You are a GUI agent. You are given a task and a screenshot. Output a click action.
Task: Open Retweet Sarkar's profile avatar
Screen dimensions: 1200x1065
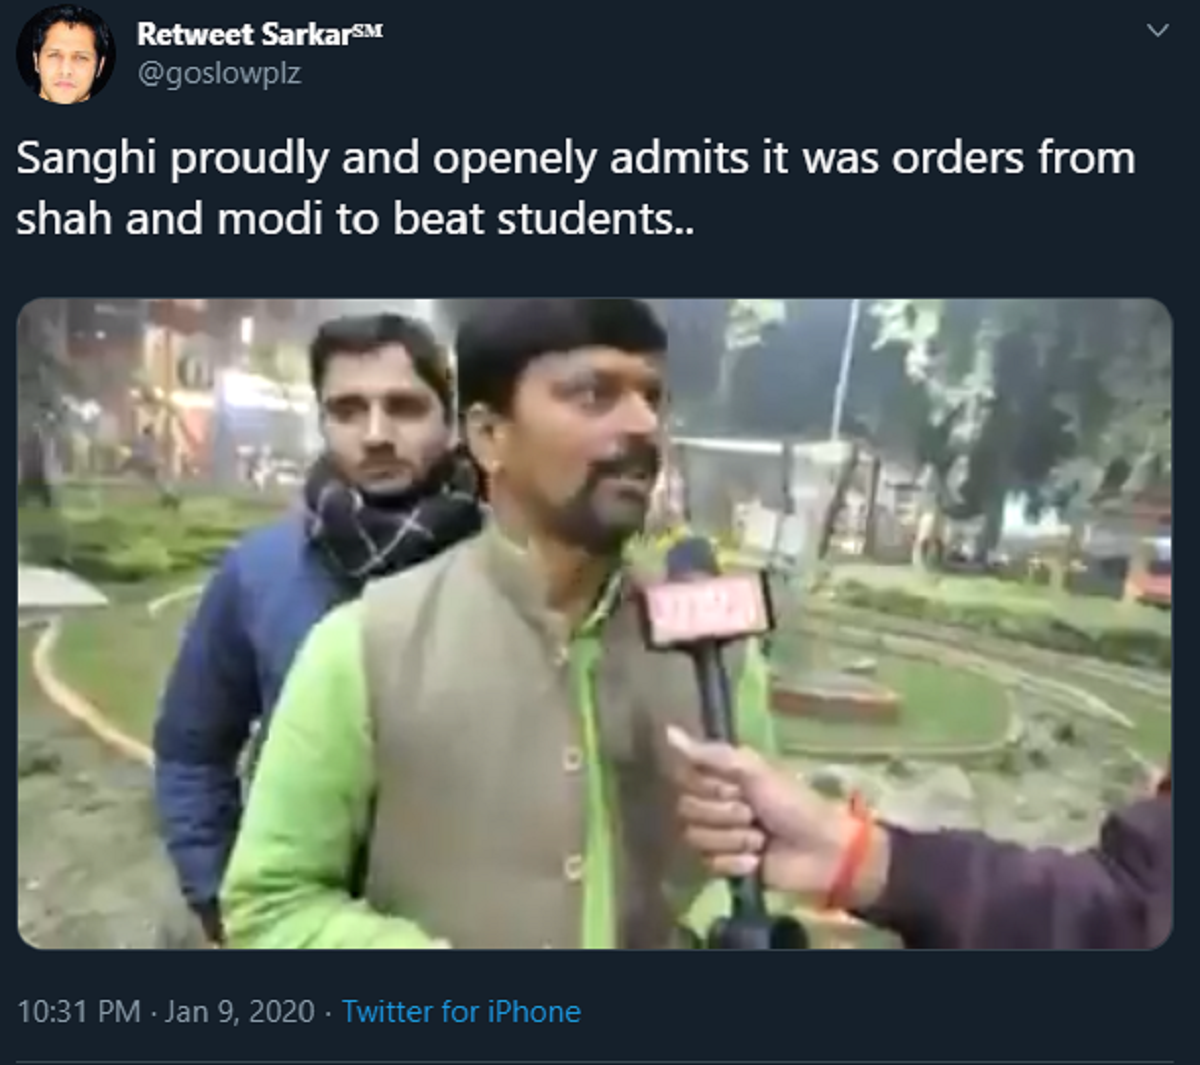pos(66,53)
